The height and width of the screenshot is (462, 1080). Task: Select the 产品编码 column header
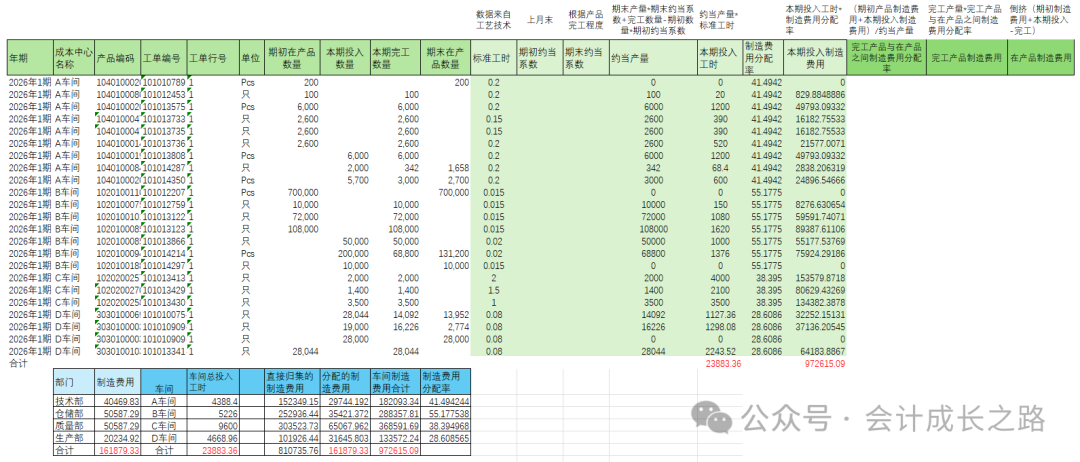coord(117,56)
